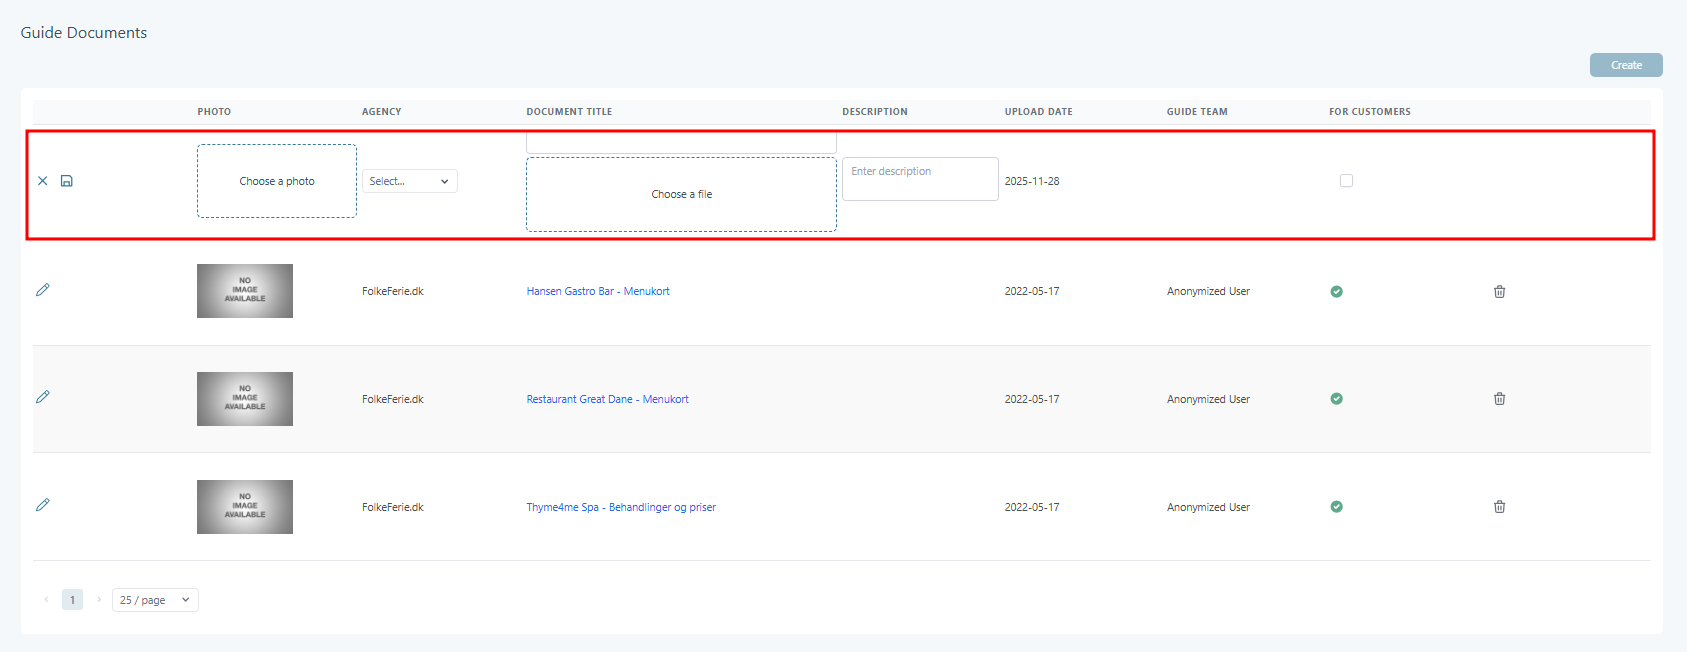Viewport: 1687px width, 652px height.
Task: Click the document title input field
Action: 681,143
